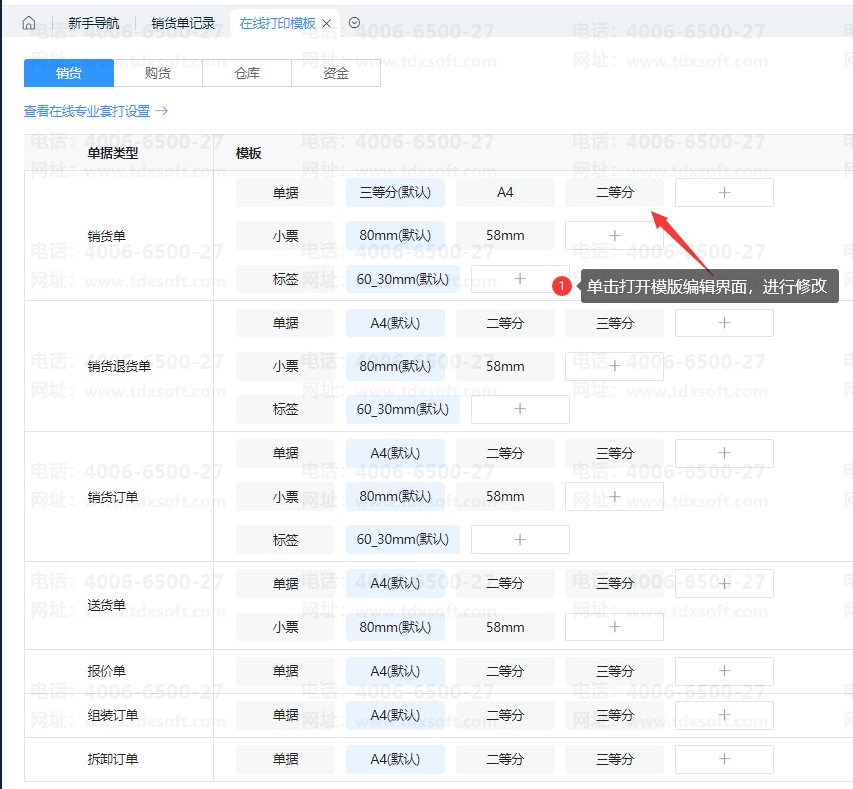The image size is (853, 789).
Task: Open the 查看在线专业套打设置 link
Action: click(x=95, y=111)
